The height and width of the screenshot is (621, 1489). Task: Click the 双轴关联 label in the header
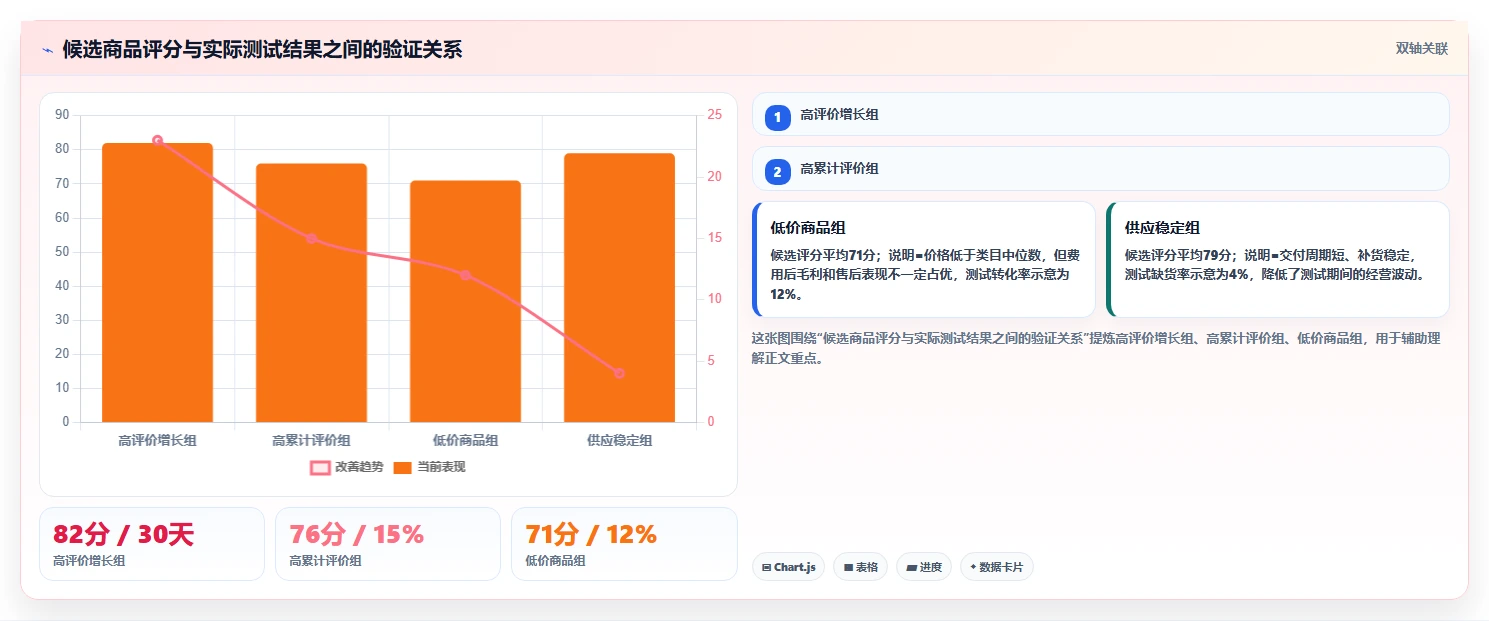[1422, 49]
